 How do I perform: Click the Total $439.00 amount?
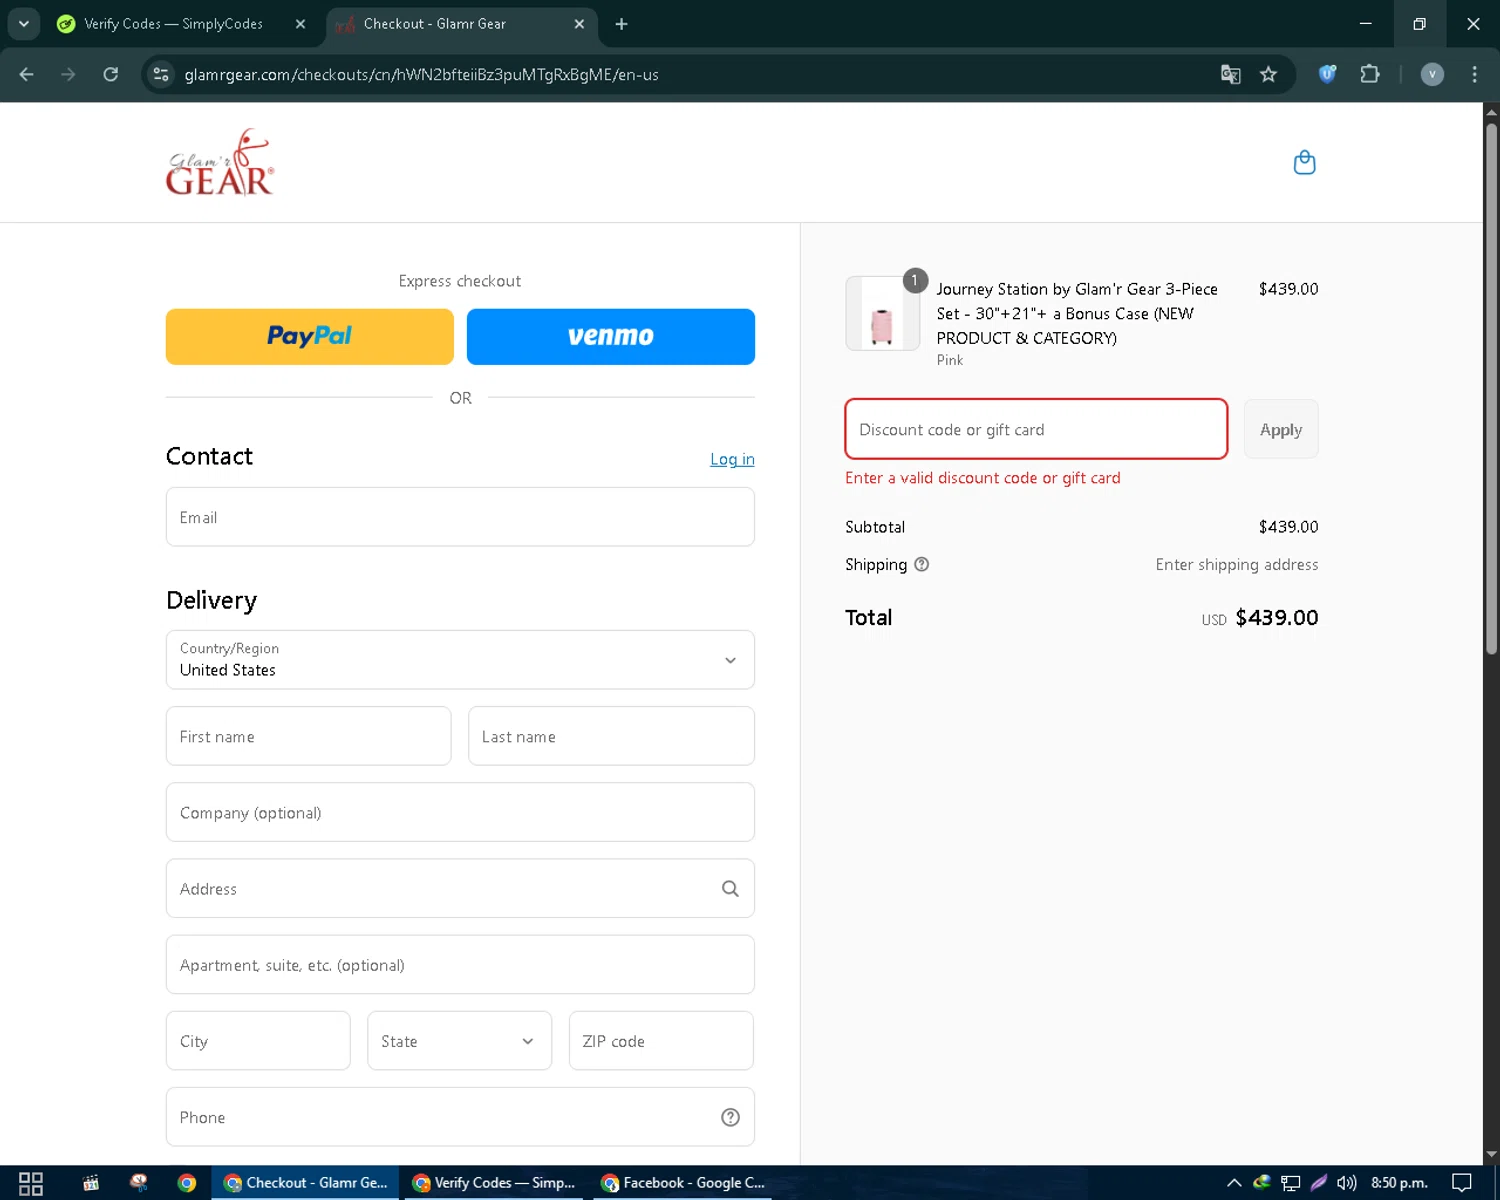click(1276, 618)
